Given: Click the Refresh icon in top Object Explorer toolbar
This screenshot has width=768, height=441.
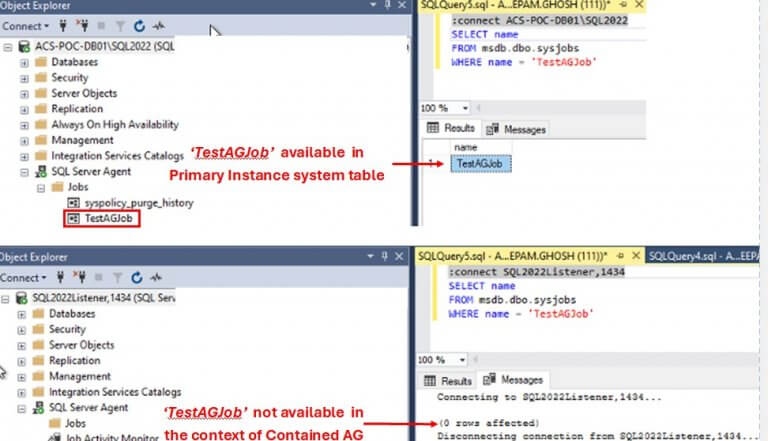Looking at the screenshot, I should 140,26.
